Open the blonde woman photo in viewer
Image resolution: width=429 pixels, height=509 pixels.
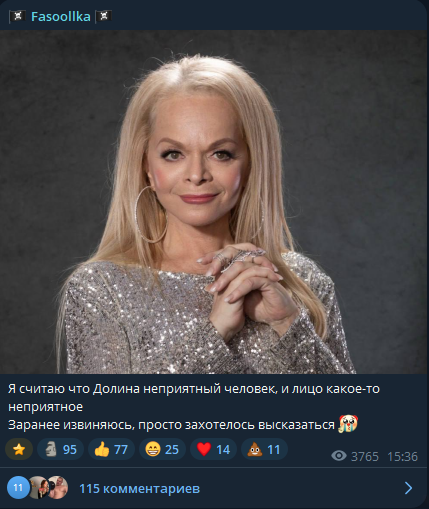[214, 202]
